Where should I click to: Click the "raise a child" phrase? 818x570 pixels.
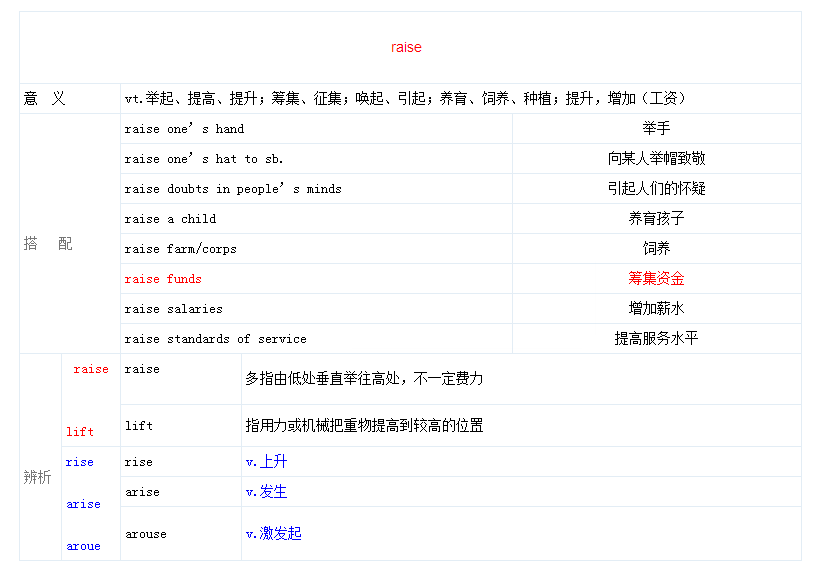coord(170,219)
